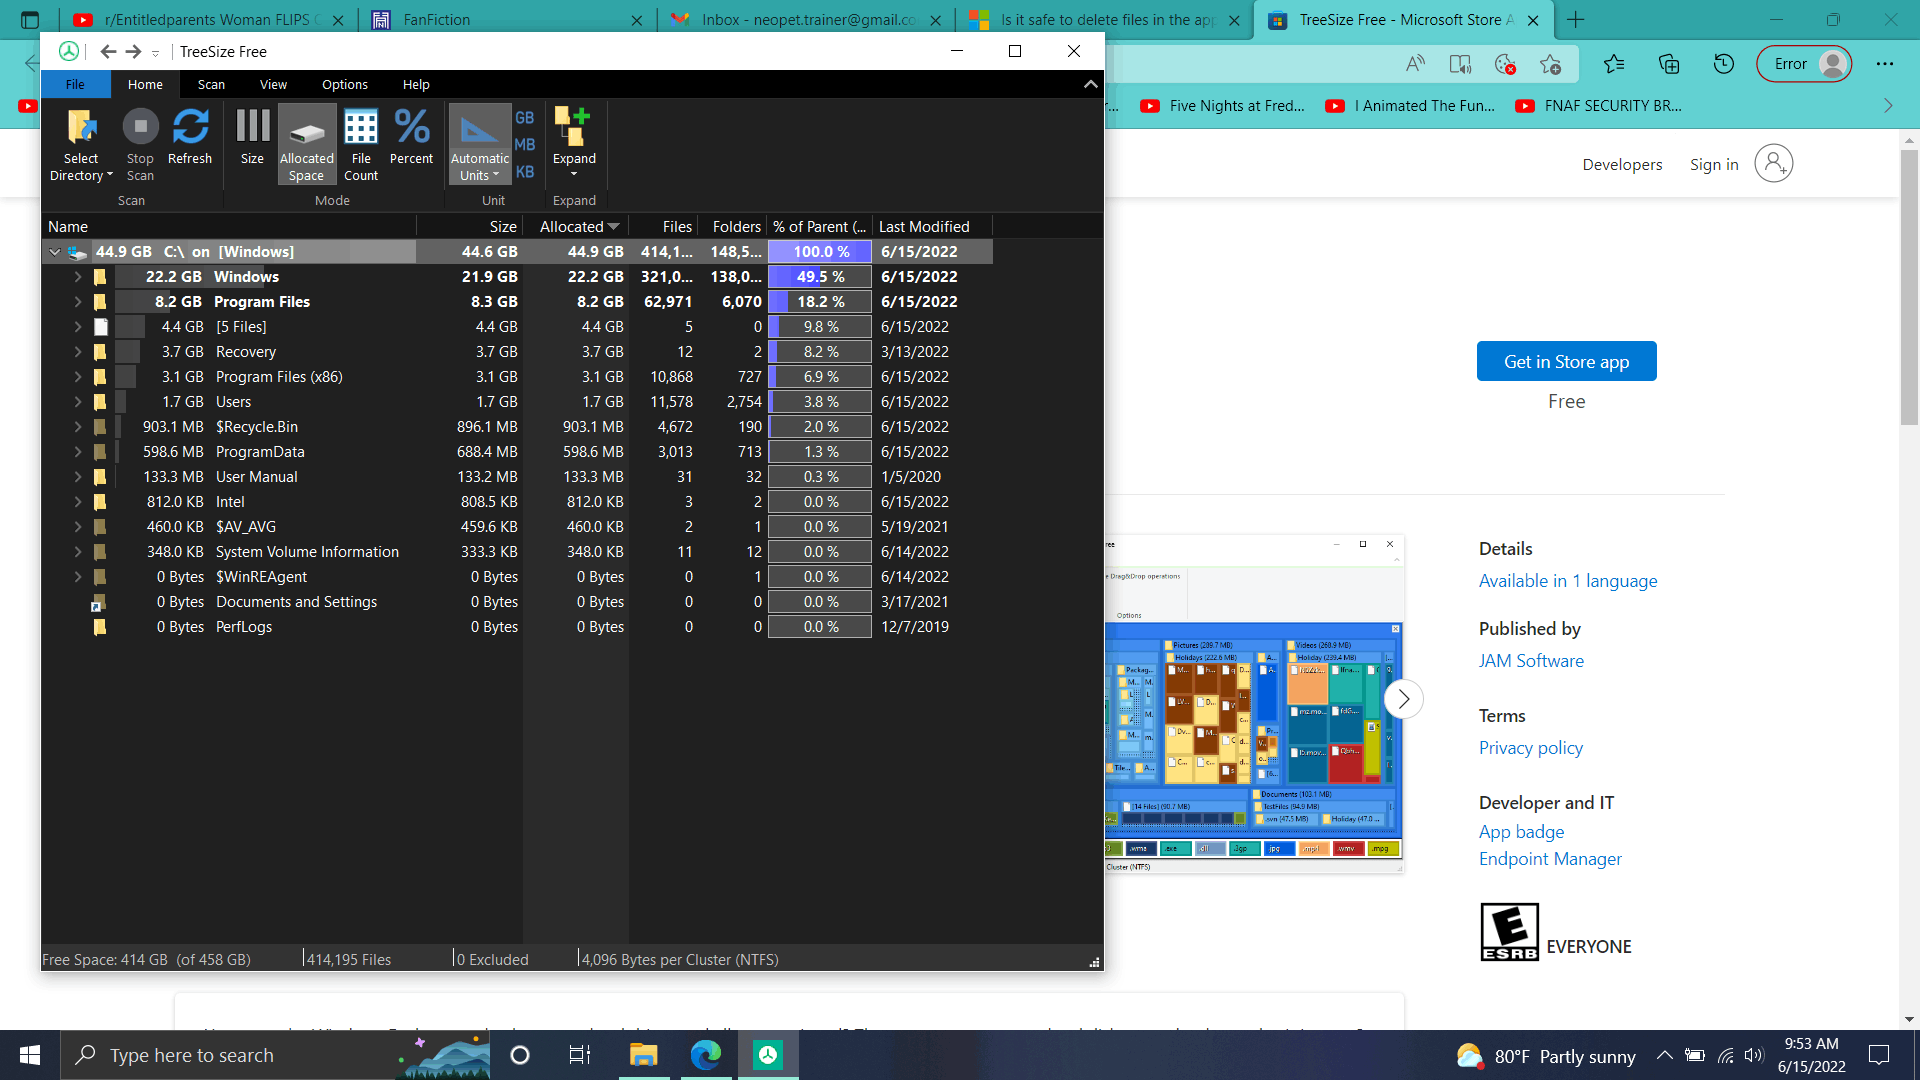Switch to the Home ribbon tab
The height and width of the screenshot is (1080, 1920).
tap(145, 85)
